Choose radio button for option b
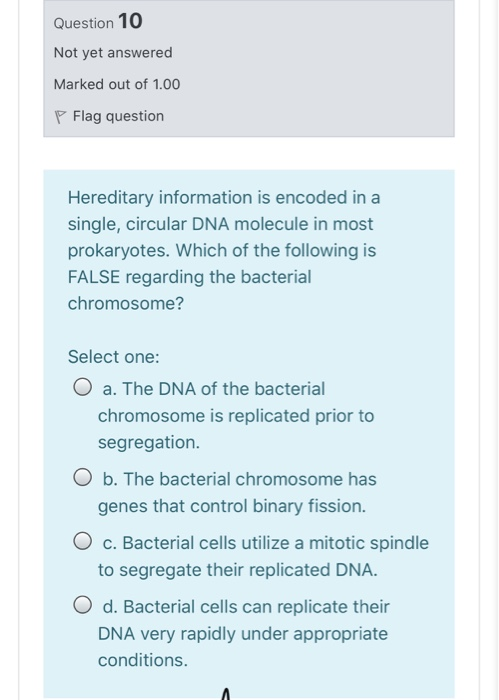499x700 pixels. click(83, 477)
